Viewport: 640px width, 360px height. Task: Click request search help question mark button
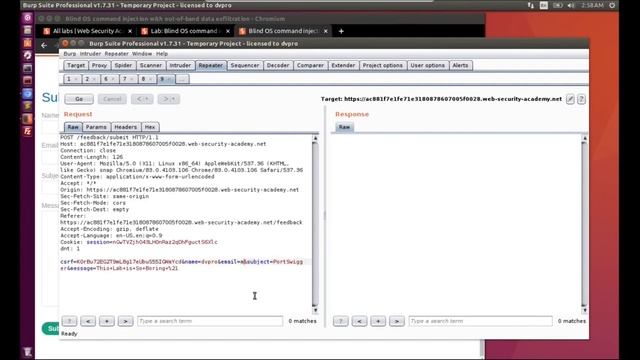[x=69, y=321]
